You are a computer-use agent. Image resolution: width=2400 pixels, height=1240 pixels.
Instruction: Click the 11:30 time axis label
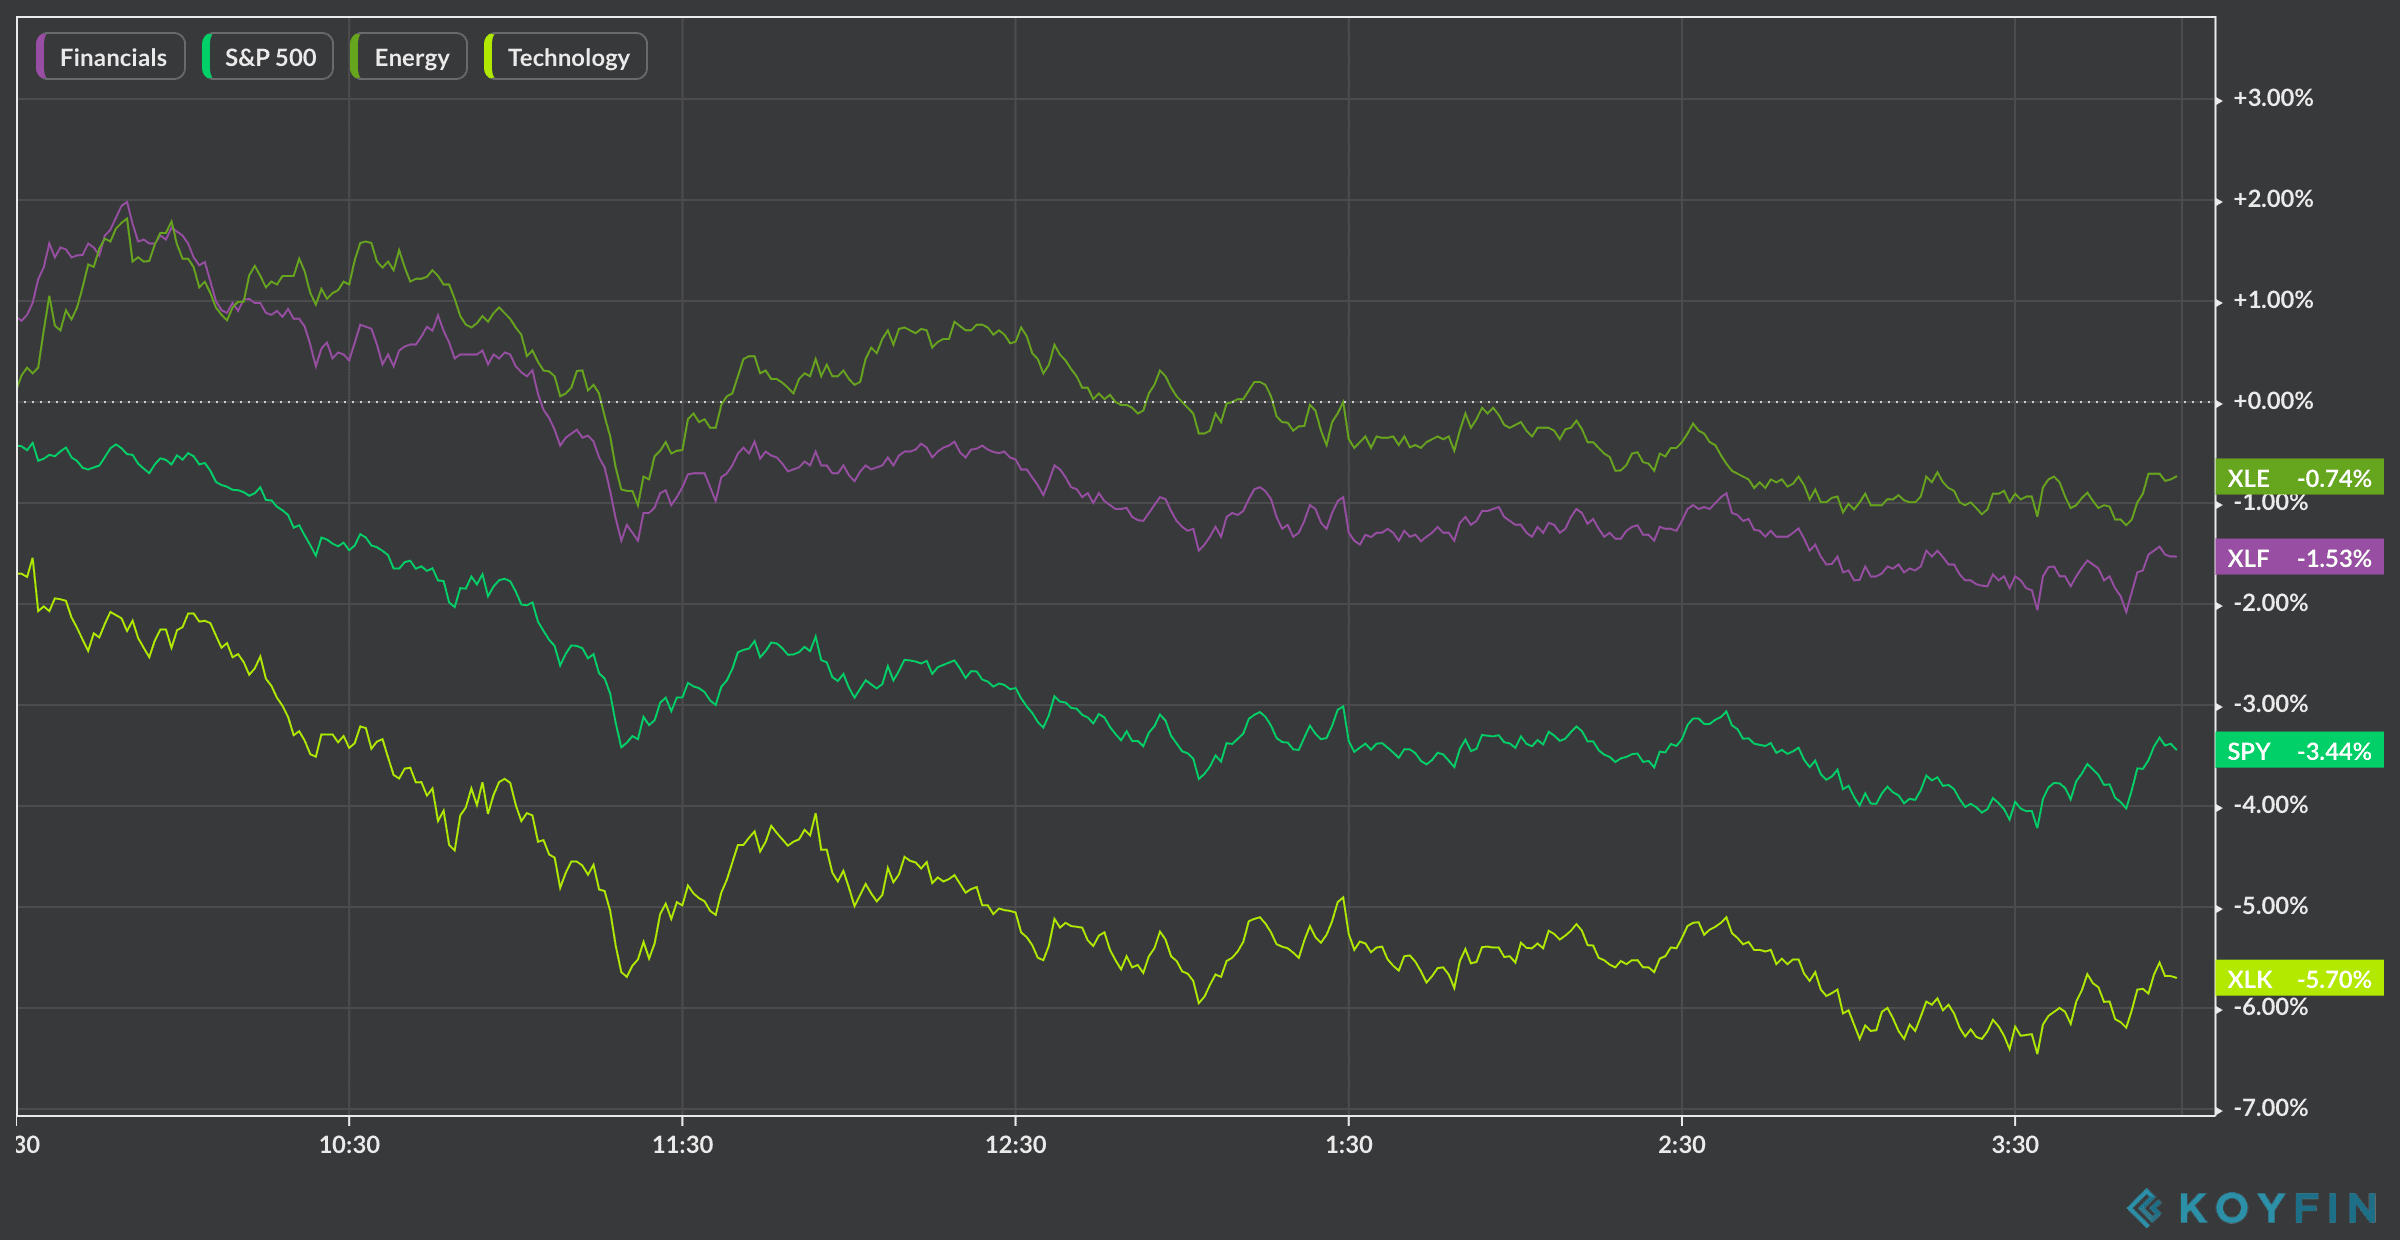pyautogui.click(x=682, y=1145)
